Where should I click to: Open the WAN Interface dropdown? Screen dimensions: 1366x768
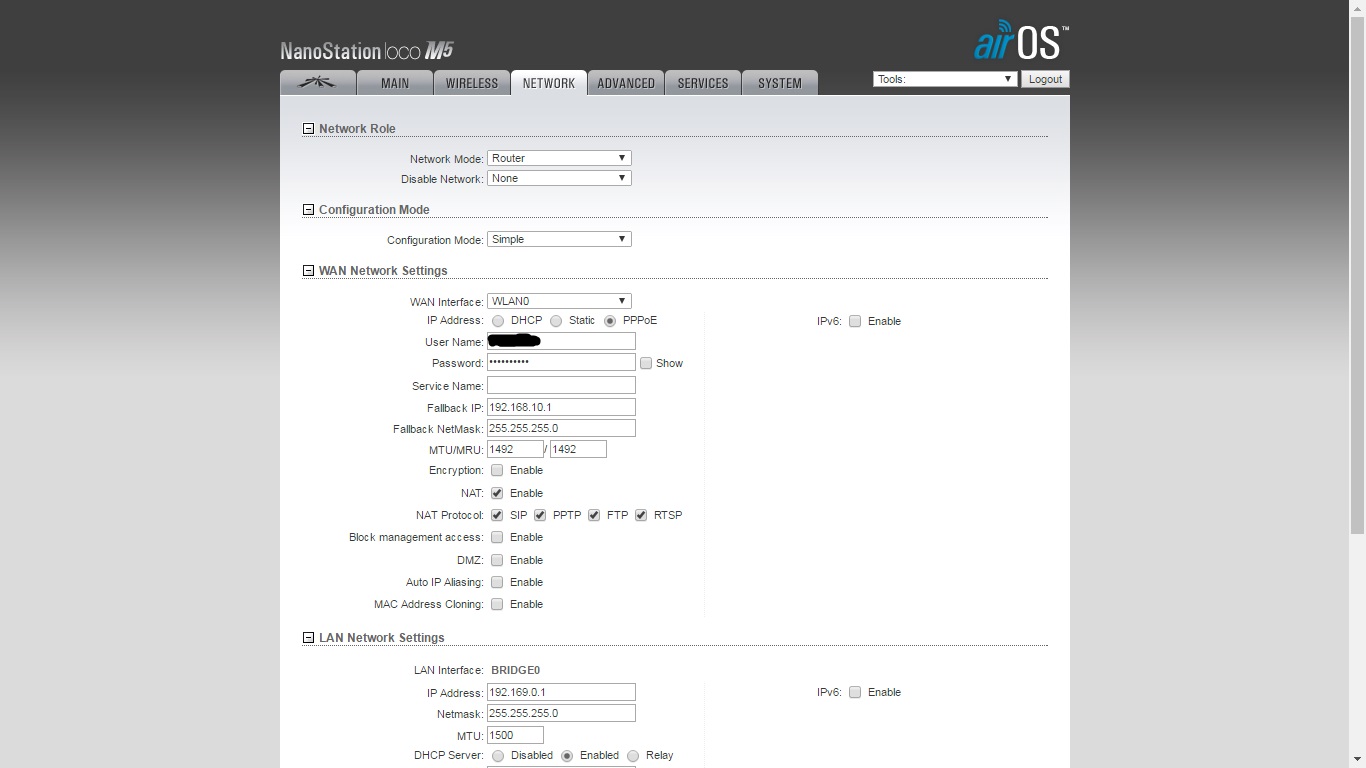(x=559, y=301)
